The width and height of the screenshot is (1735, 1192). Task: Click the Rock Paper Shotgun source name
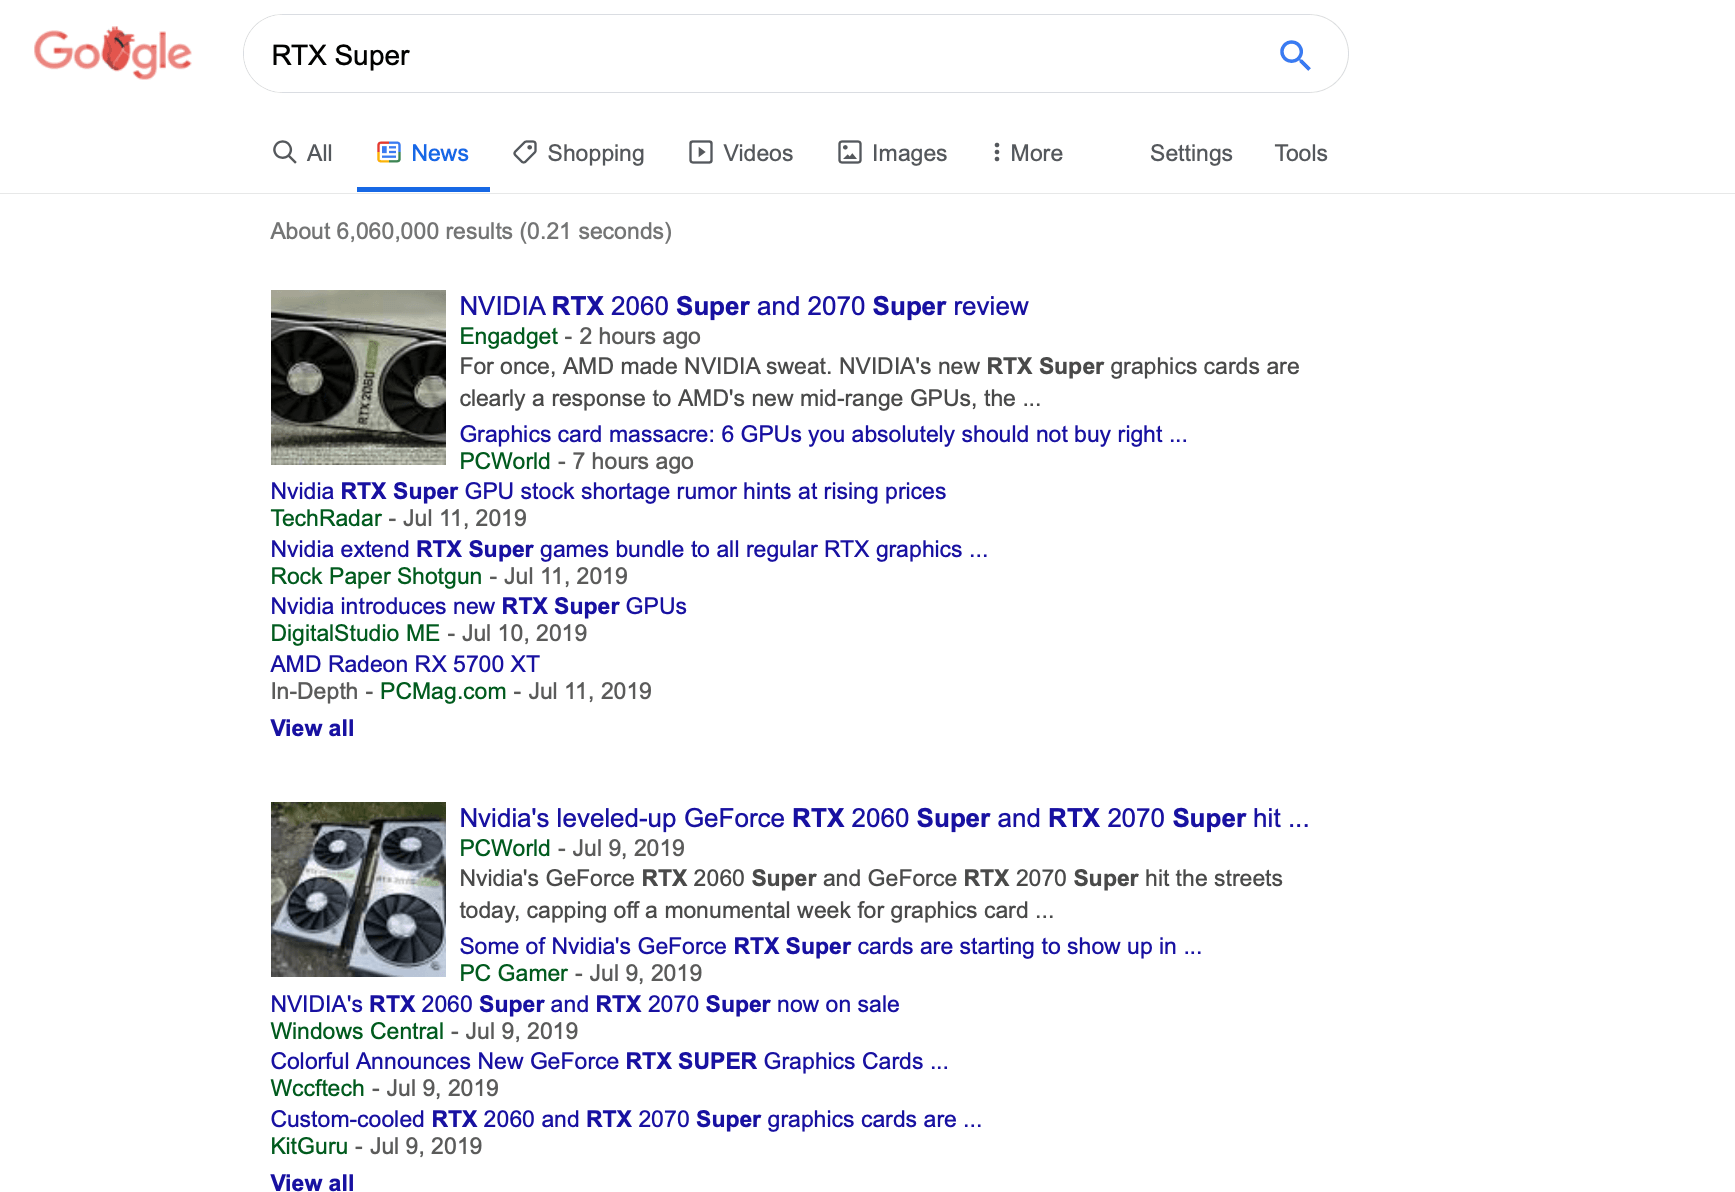click(376, 576)
